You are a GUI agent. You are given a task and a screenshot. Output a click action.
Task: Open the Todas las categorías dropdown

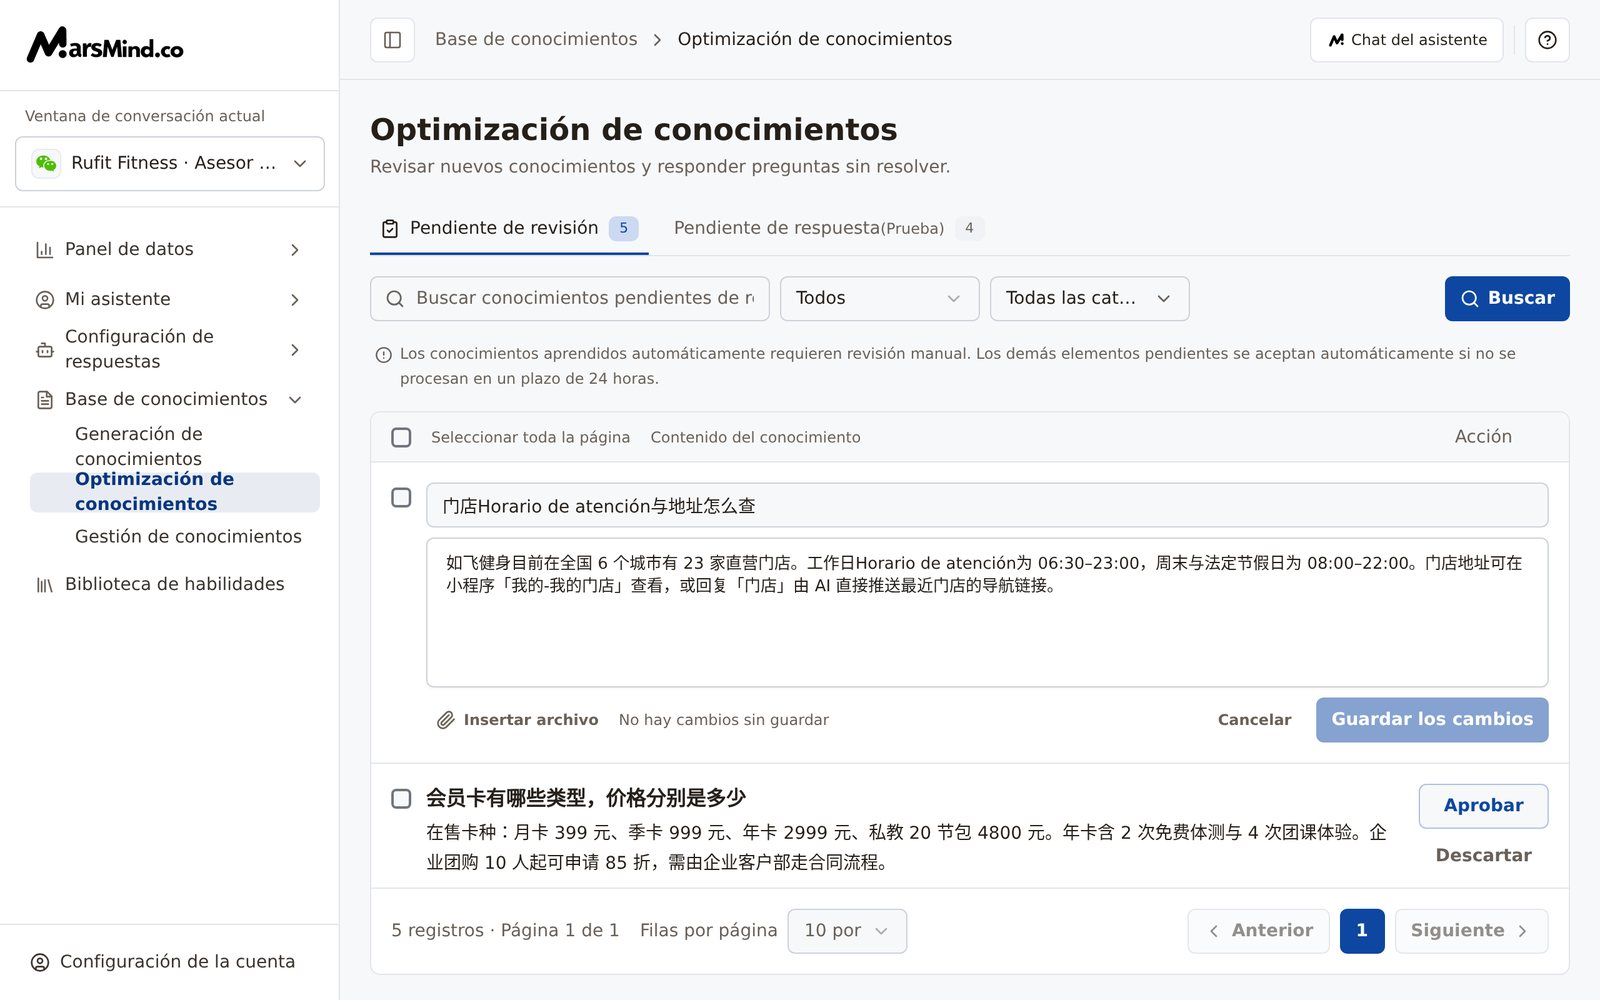[x=1089, y=299]
